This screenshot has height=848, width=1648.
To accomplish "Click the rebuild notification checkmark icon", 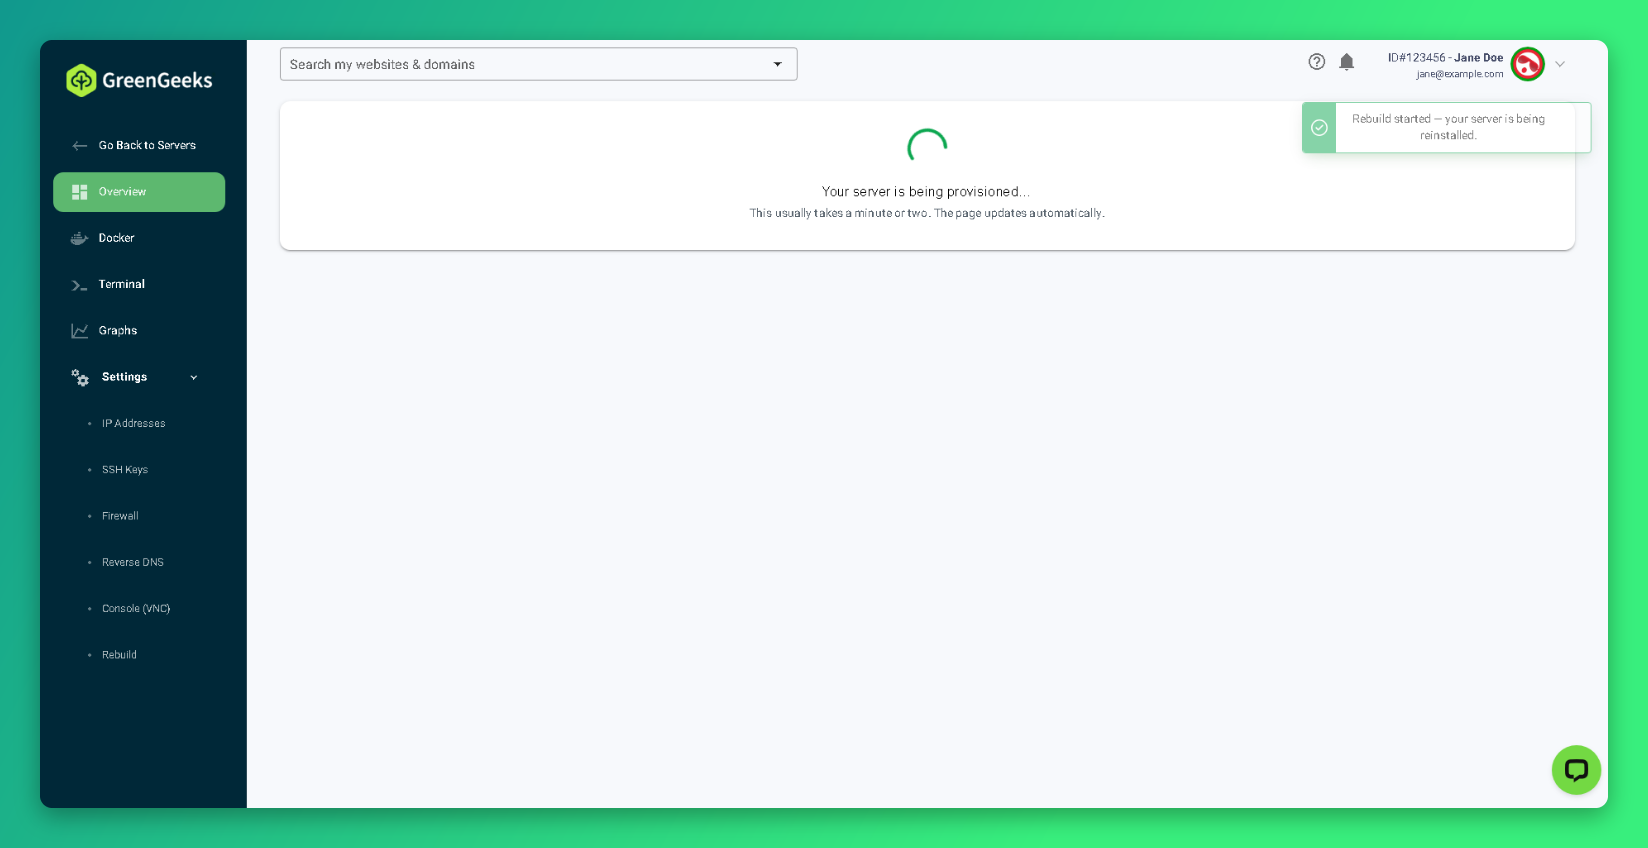I will coord(1319,128).
